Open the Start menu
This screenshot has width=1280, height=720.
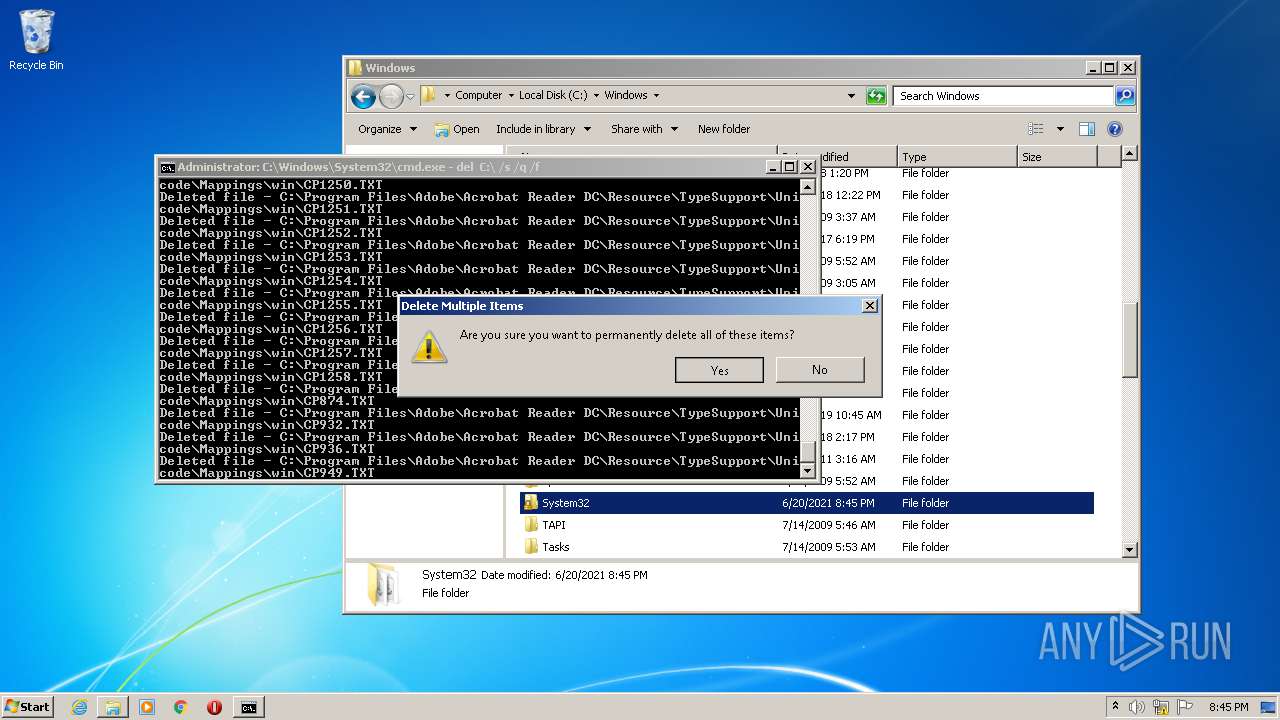coord(27,706)
